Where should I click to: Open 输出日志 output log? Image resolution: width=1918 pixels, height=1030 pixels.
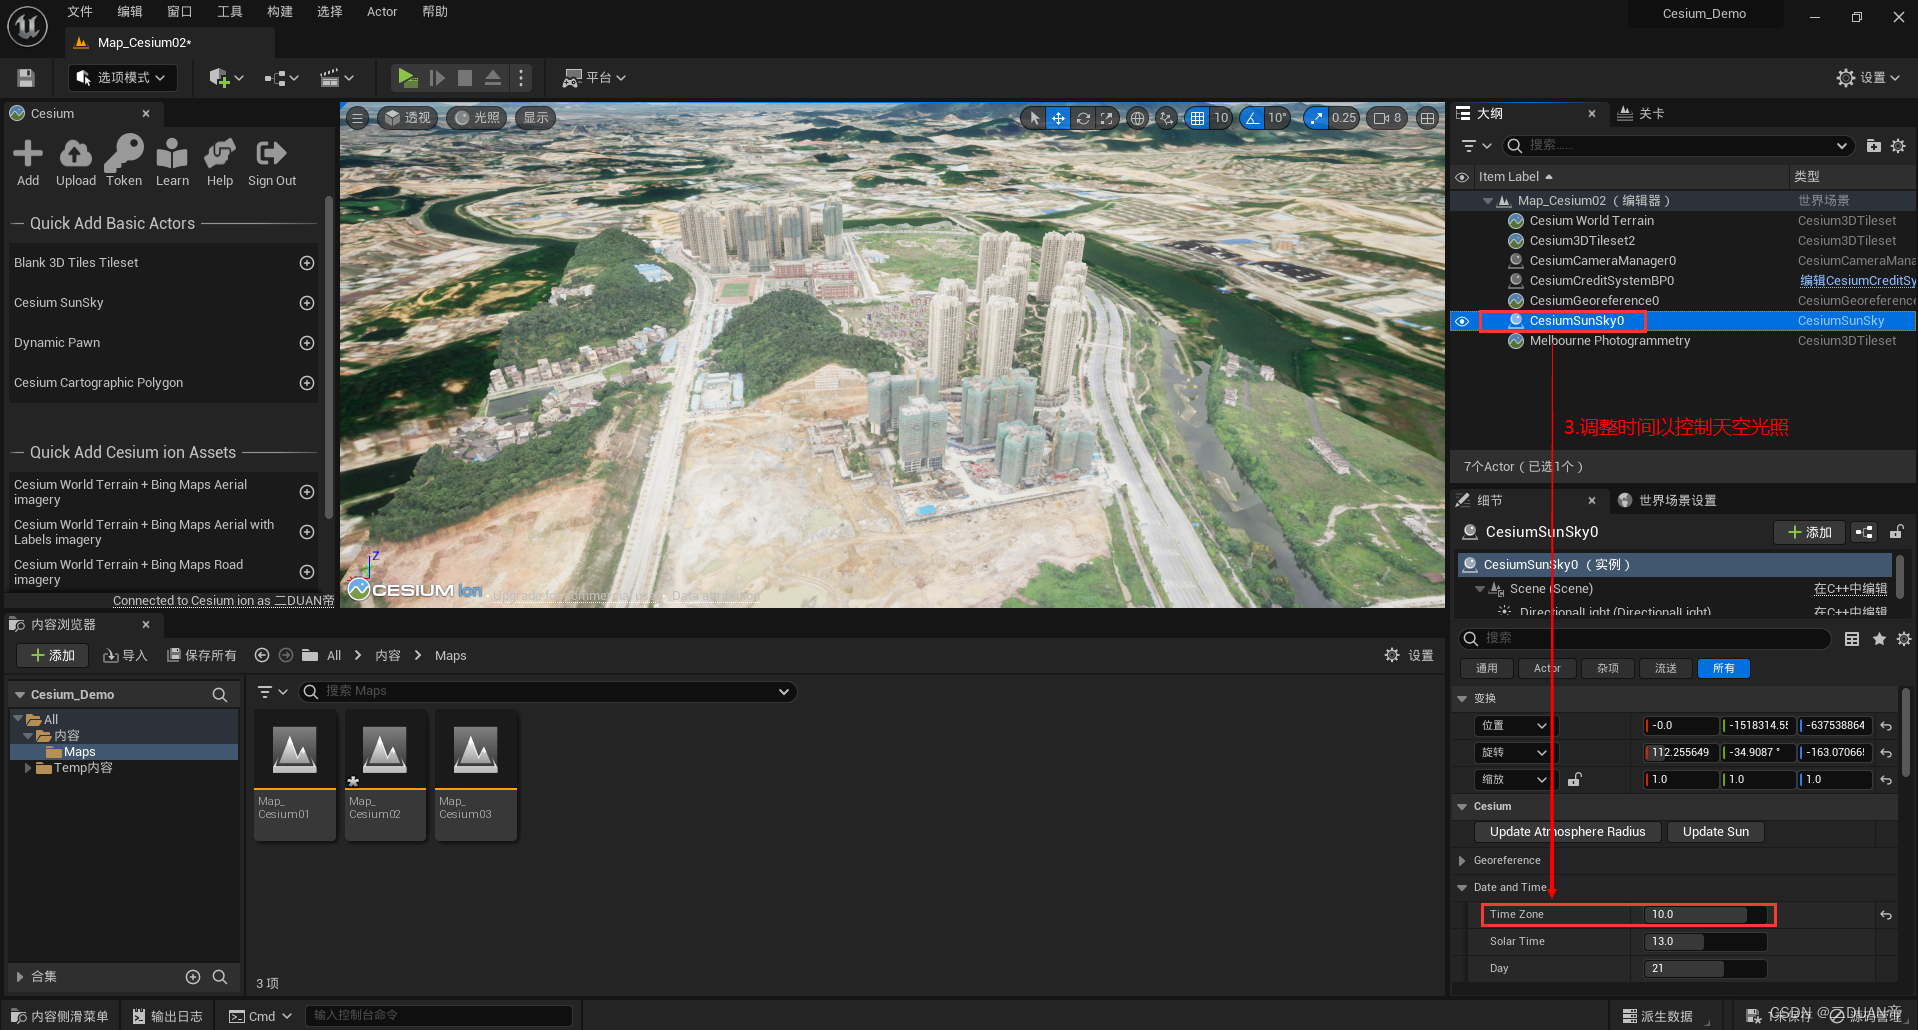[x=168, y=1016]
